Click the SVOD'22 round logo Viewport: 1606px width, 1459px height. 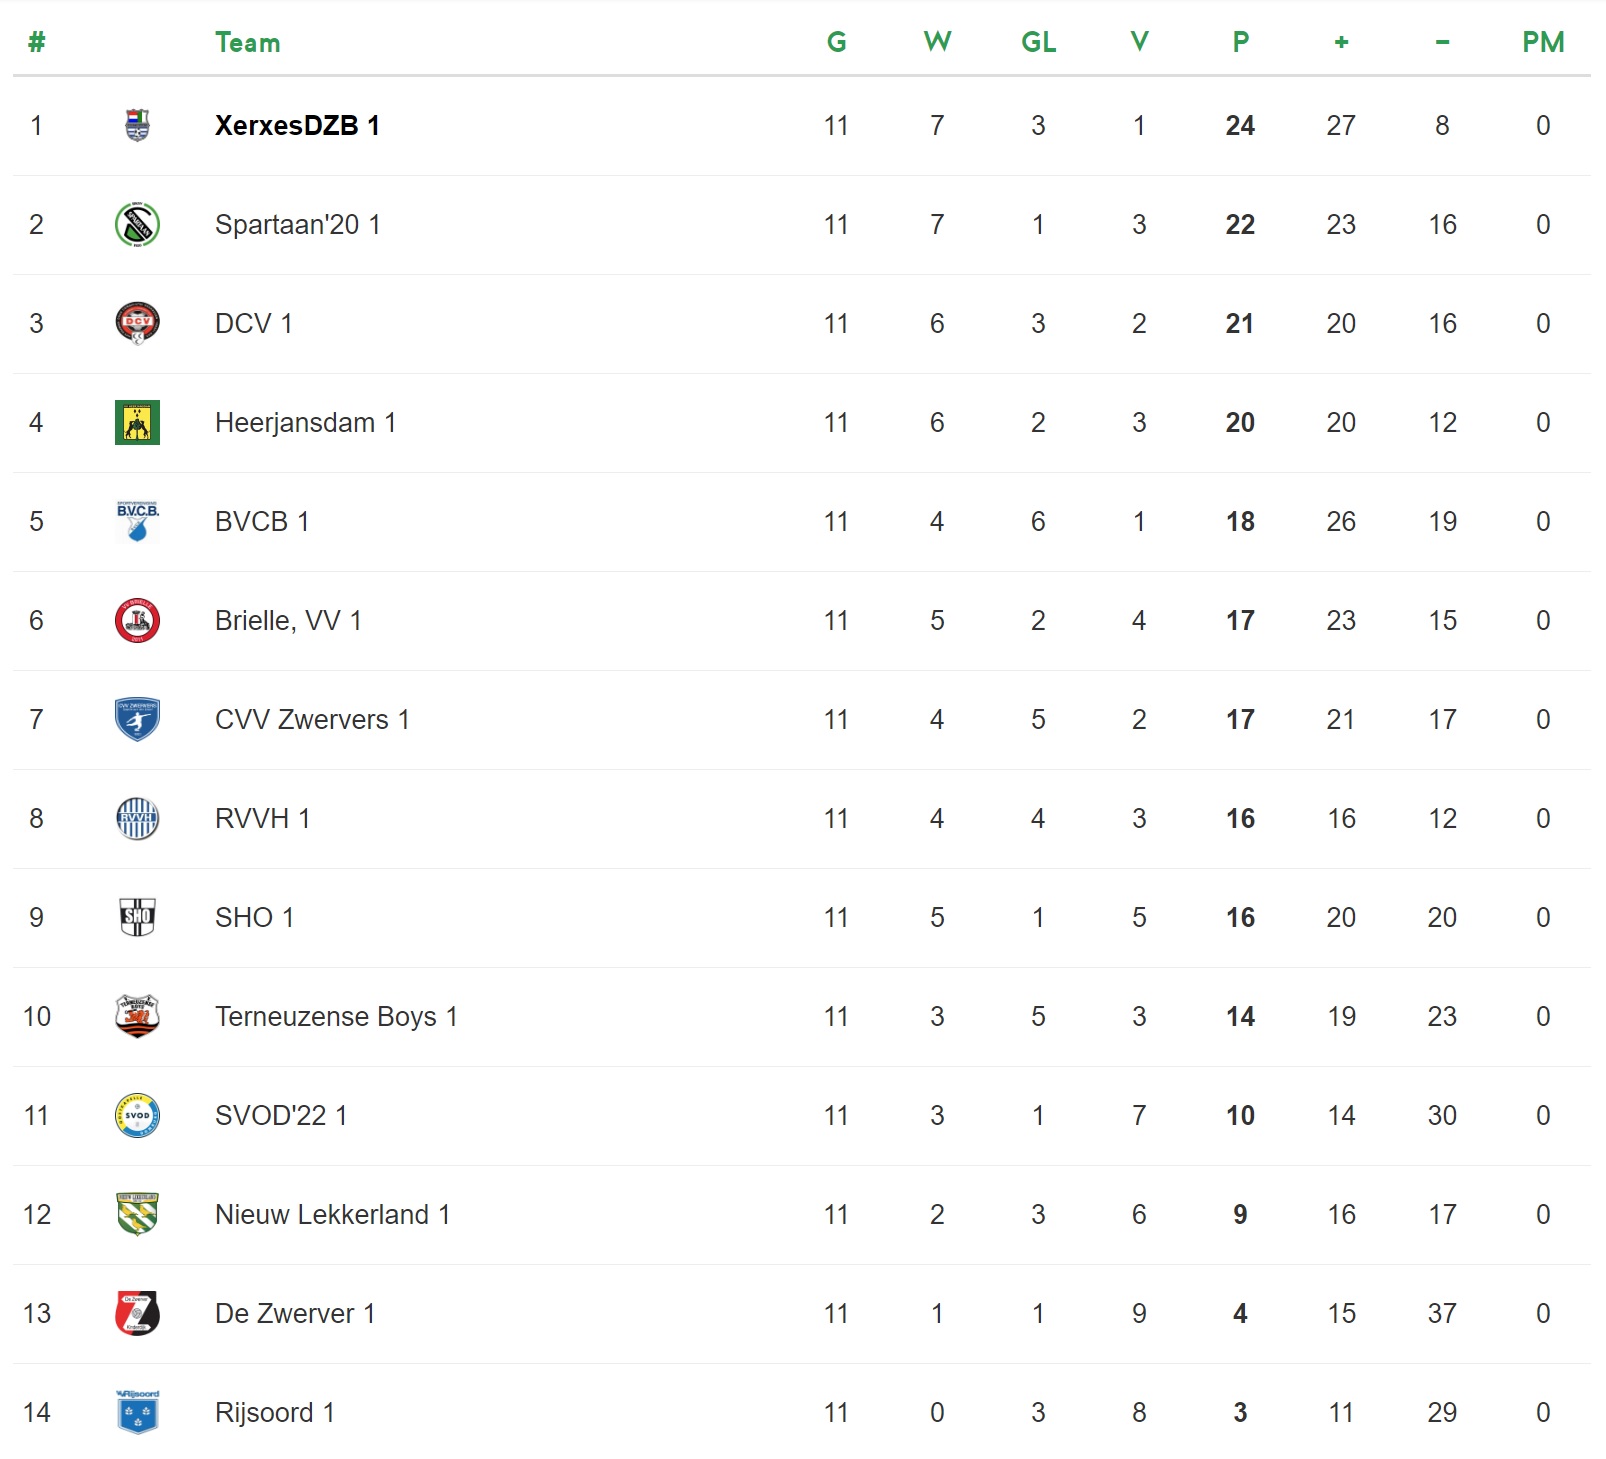coord(137,1116)
